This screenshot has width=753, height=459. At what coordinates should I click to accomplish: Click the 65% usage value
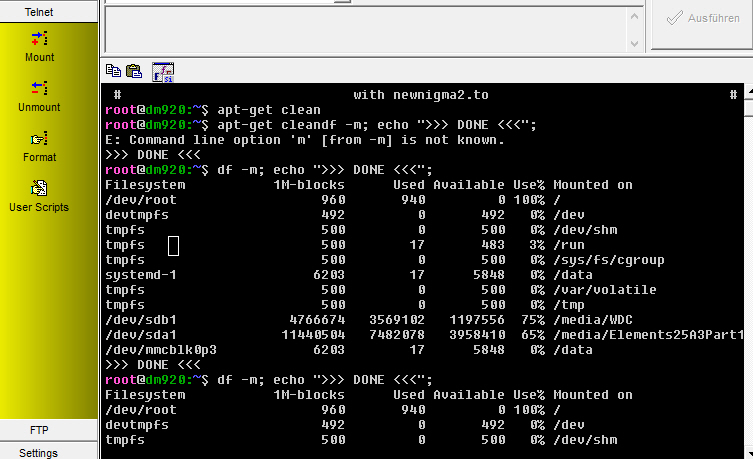(x=533, y=335)
